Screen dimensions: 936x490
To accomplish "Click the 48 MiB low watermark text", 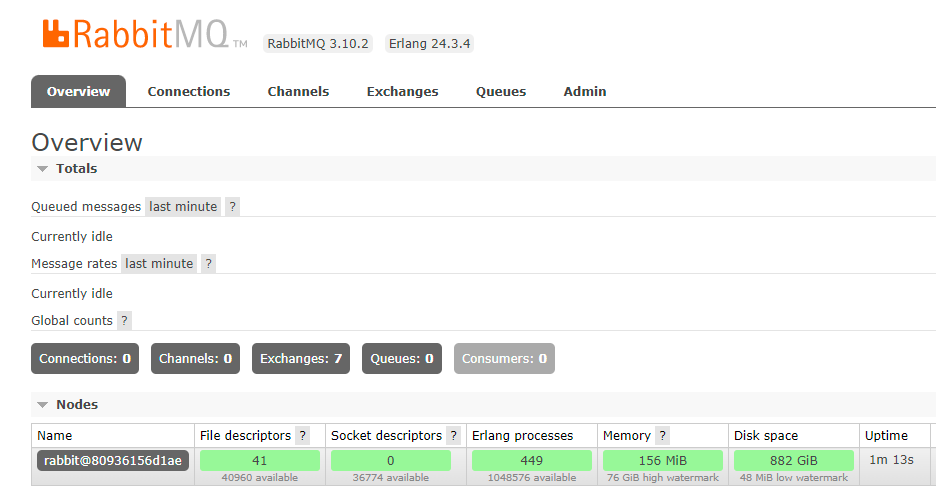I will (x=794, y=478).
